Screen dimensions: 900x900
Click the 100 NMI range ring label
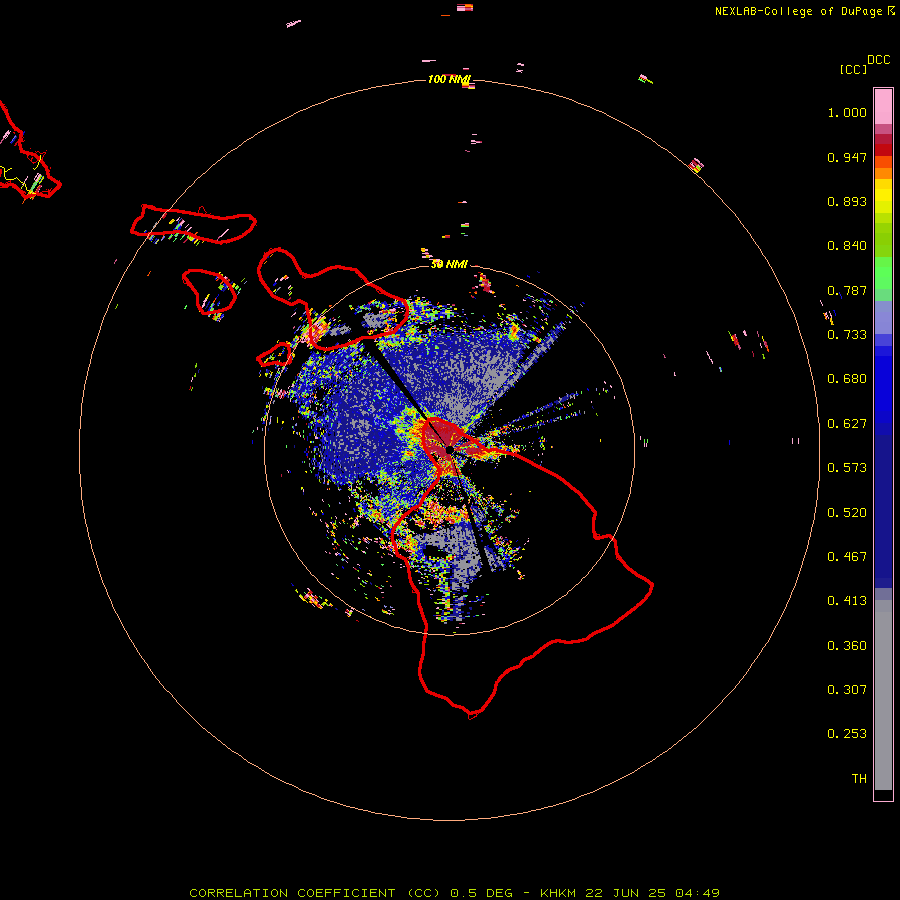tap(449, 79)
